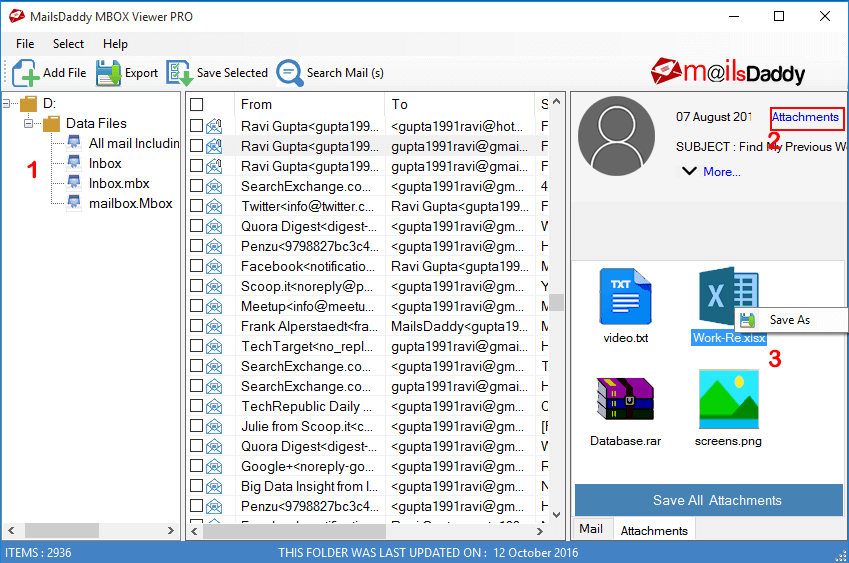
Task: Toggle the select-all checkbox in the header
Action: point(197,104)
